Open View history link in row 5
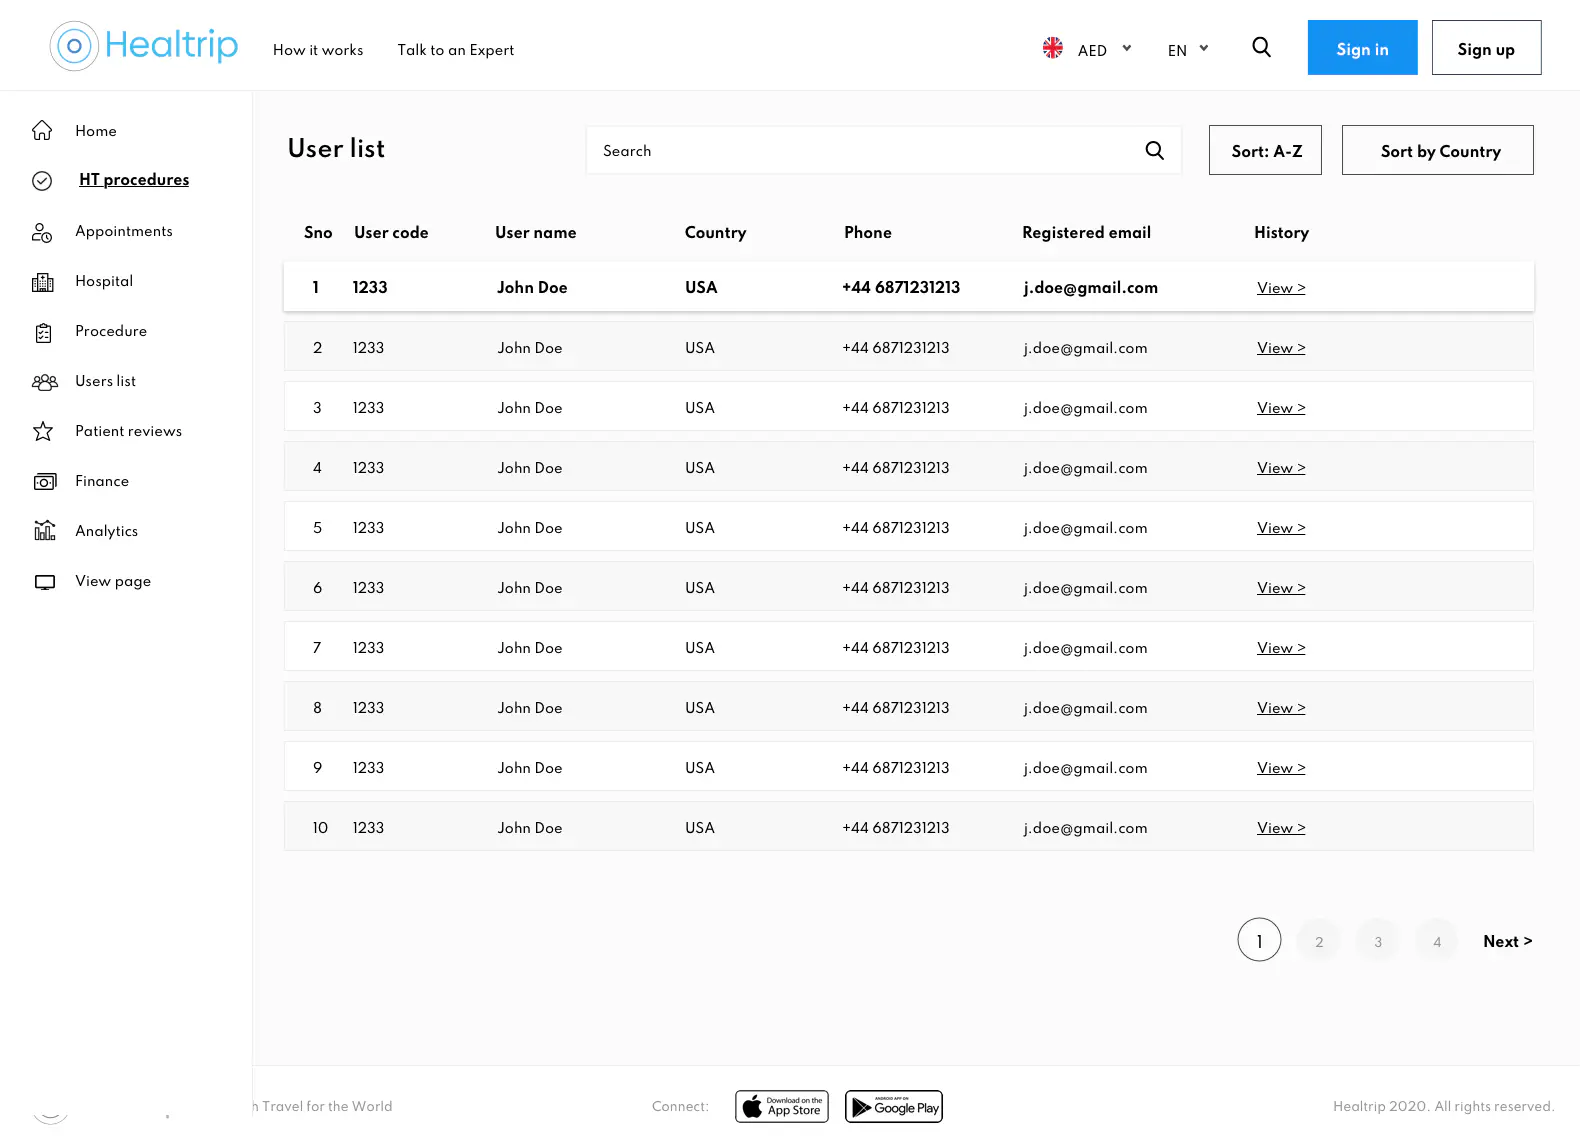This screenshot has width=1580, height=1145. click(x=1281, y=528)
